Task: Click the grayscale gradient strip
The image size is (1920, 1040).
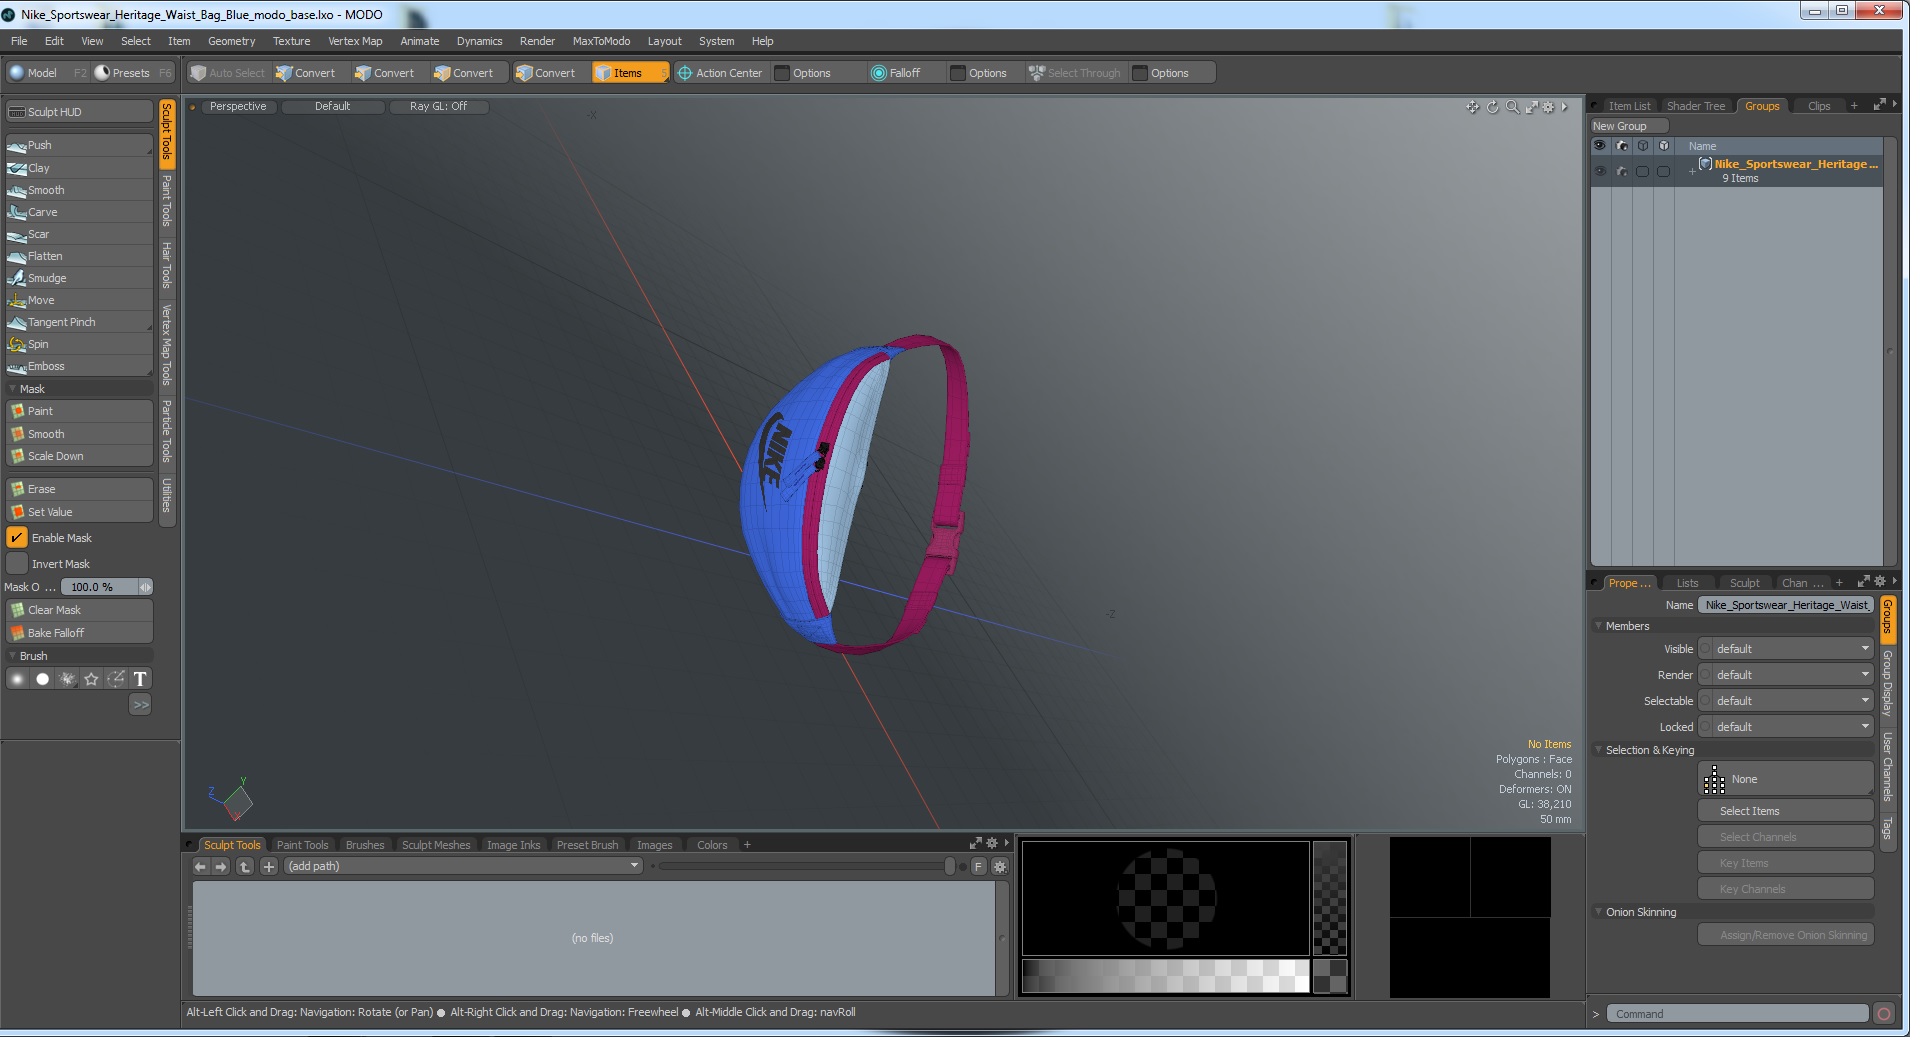Action: tap(1165, 976)
